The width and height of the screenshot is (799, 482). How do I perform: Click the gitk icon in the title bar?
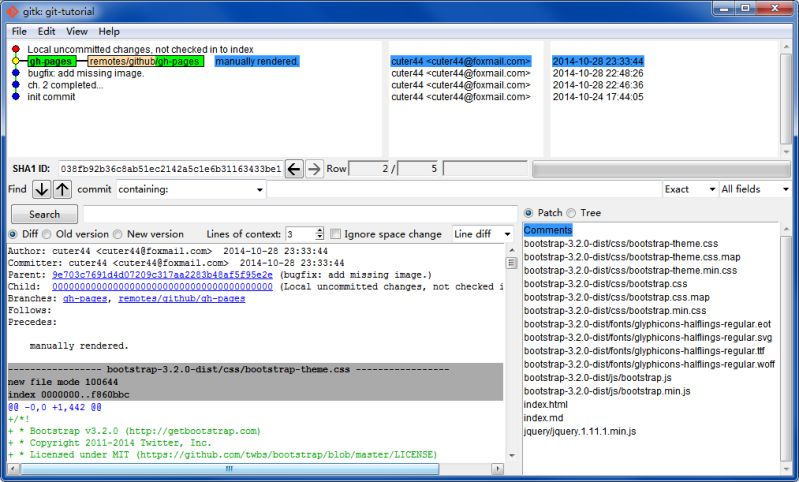(12, 11)
